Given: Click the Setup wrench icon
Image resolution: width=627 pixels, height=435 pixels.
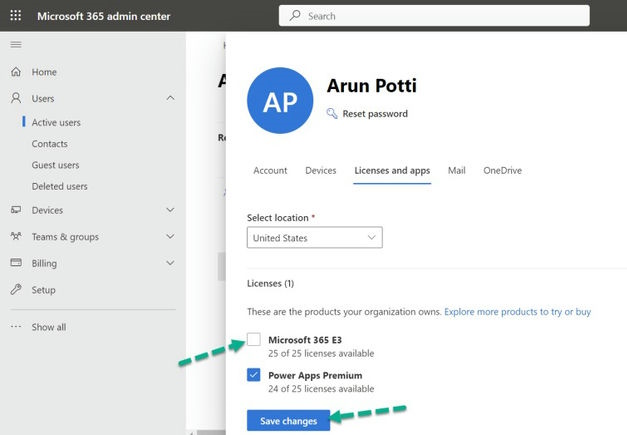Looking at the screenshot, I should pyautogui.click(x=15, y=290).
